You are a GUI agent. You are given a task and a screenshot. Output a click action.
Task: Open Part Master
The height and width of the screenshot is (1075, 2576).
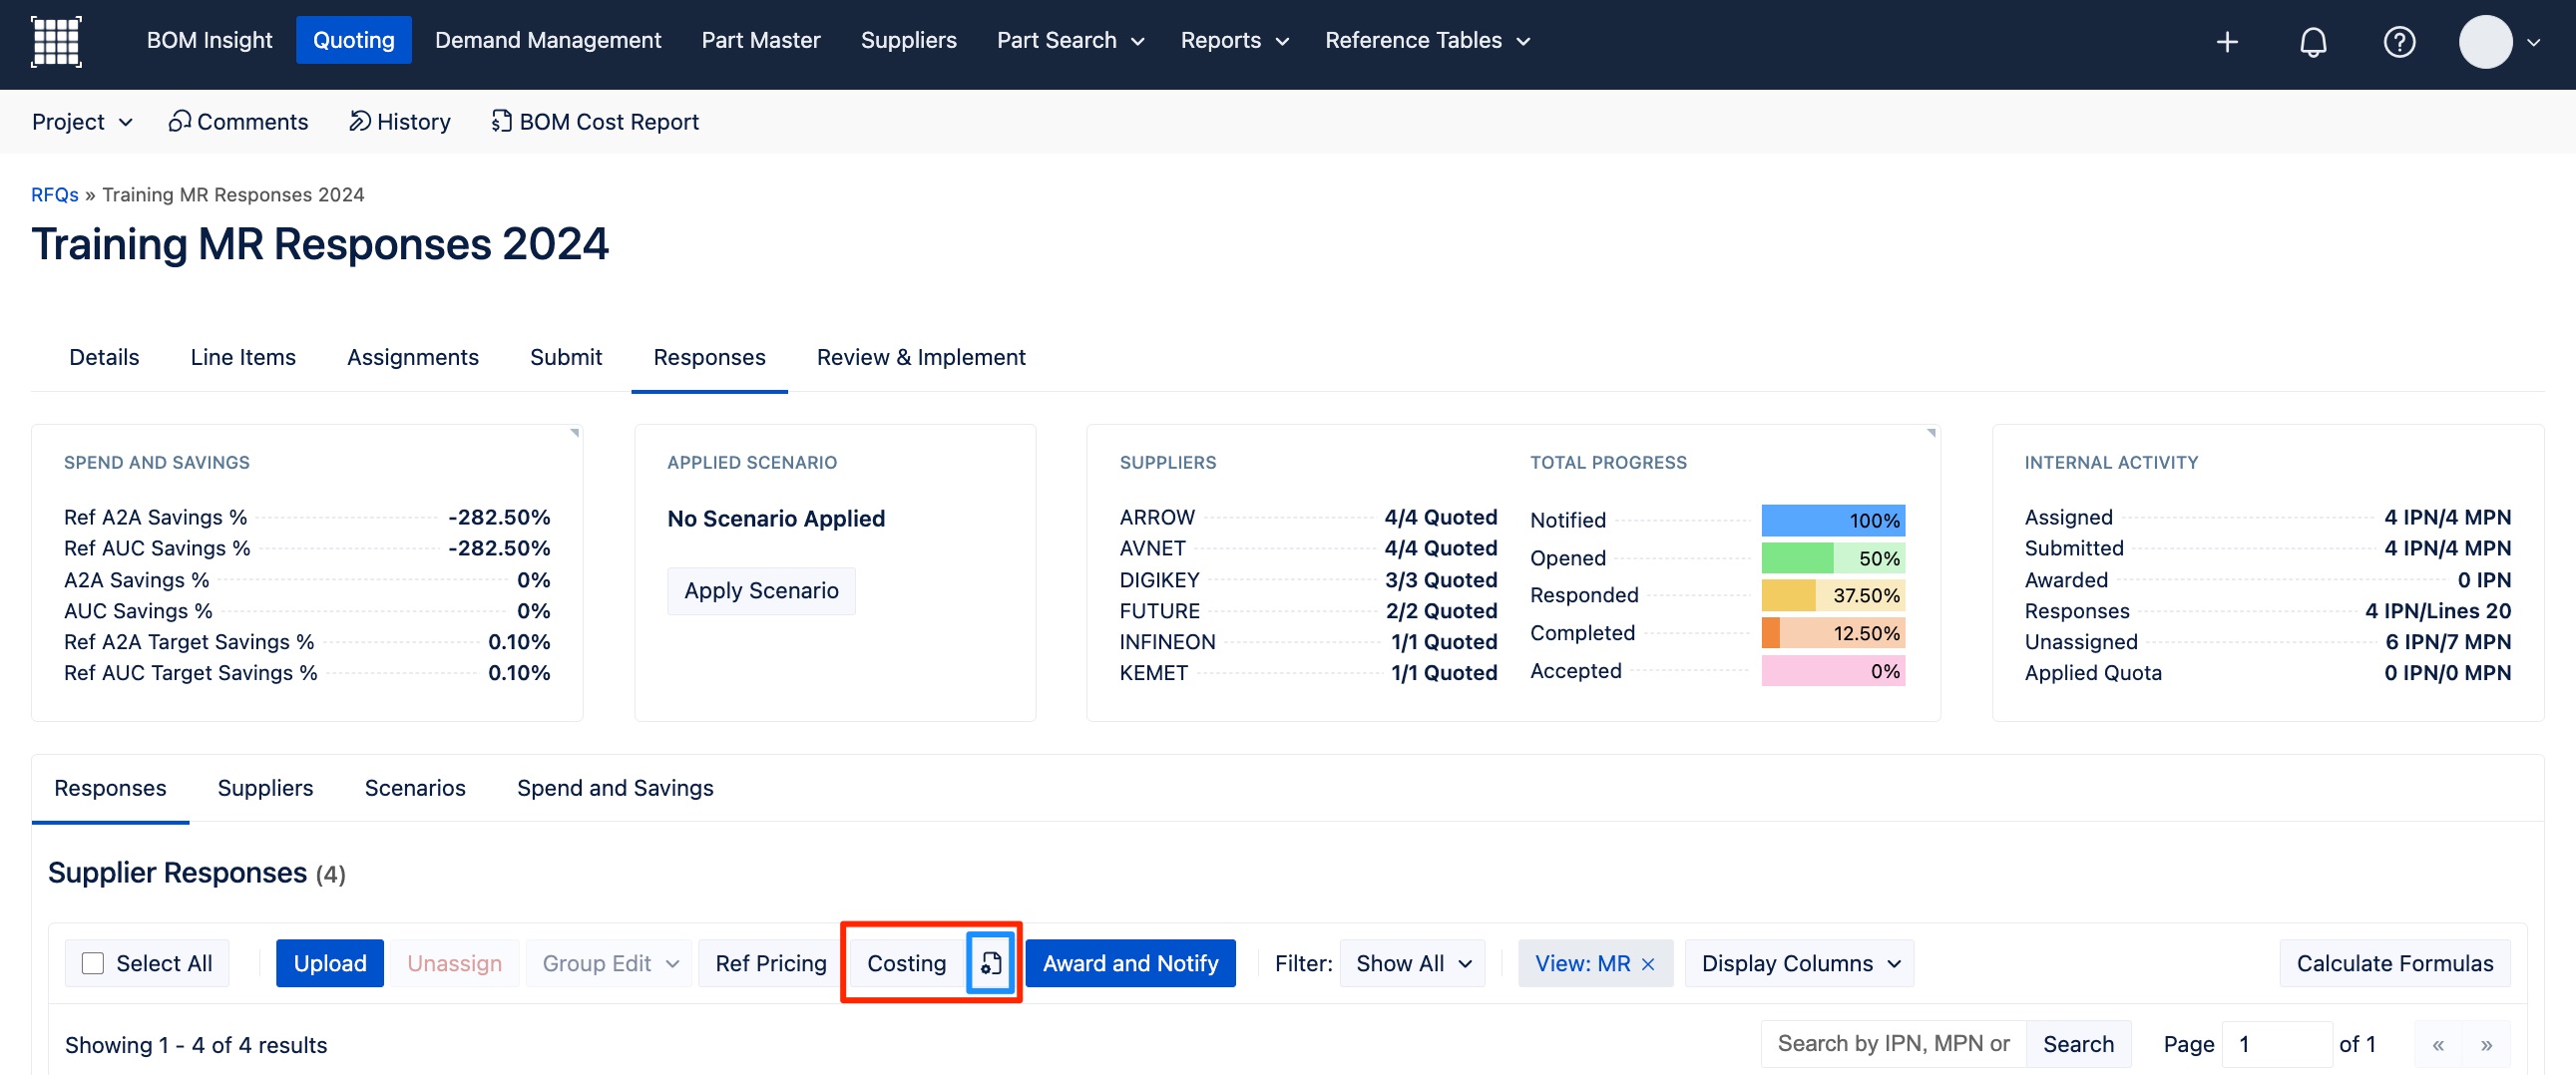pos(761,40)
